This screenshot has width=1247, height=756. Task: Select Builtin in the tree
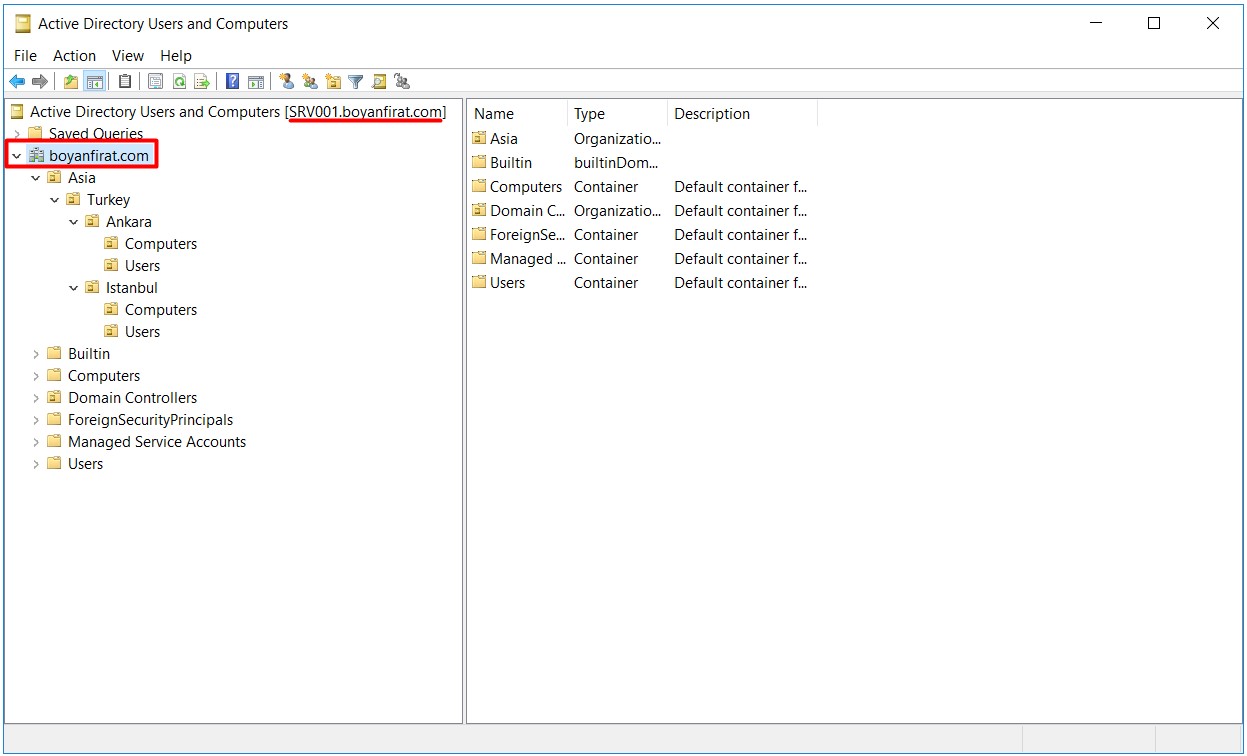click(89, 354)
